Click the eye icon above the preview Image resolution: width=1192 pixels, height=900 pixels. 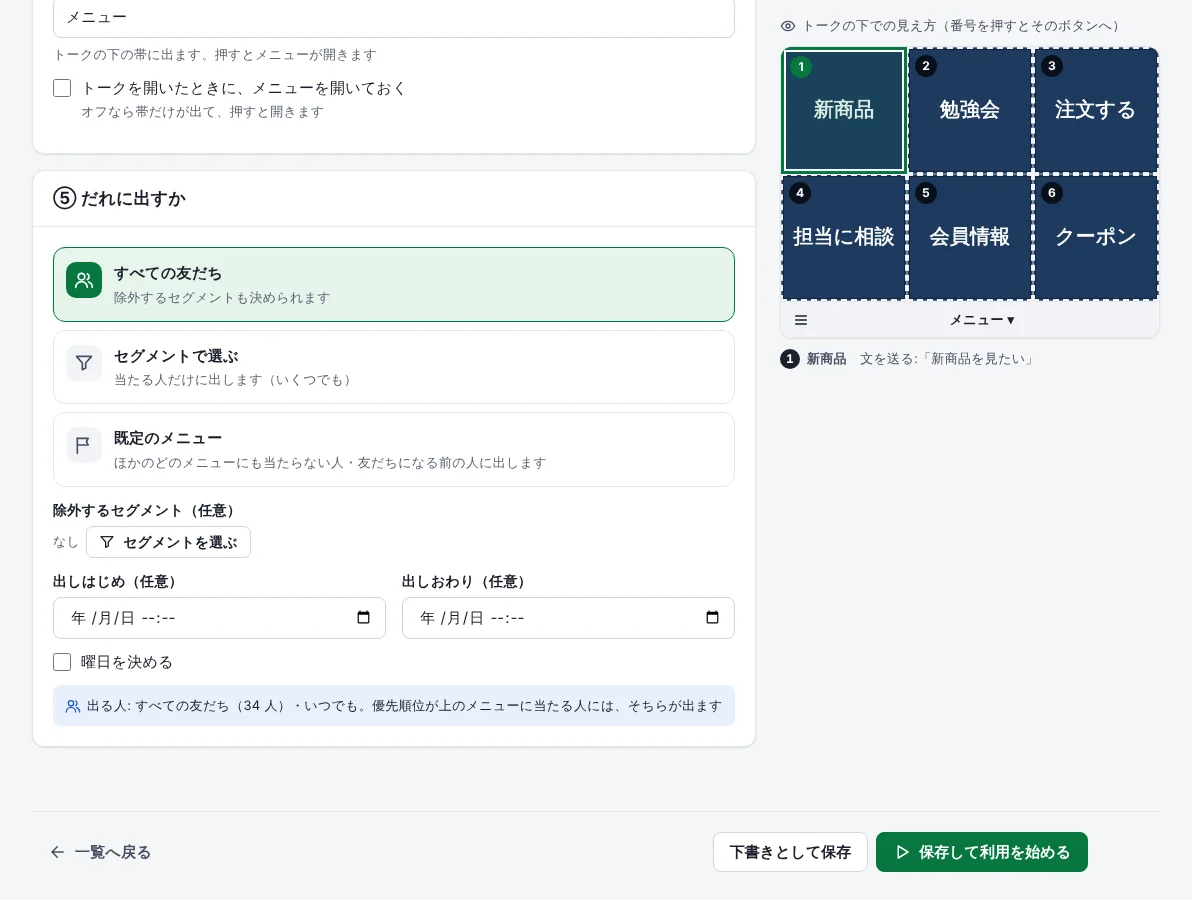click(788, 26)
